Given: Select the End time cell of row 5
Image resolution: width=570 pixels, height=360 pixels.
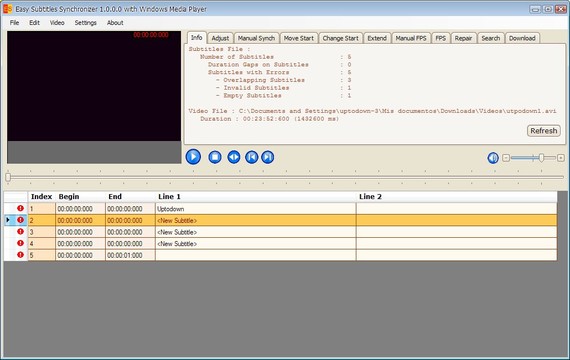Looking at the screenshot, I should 130,255.
